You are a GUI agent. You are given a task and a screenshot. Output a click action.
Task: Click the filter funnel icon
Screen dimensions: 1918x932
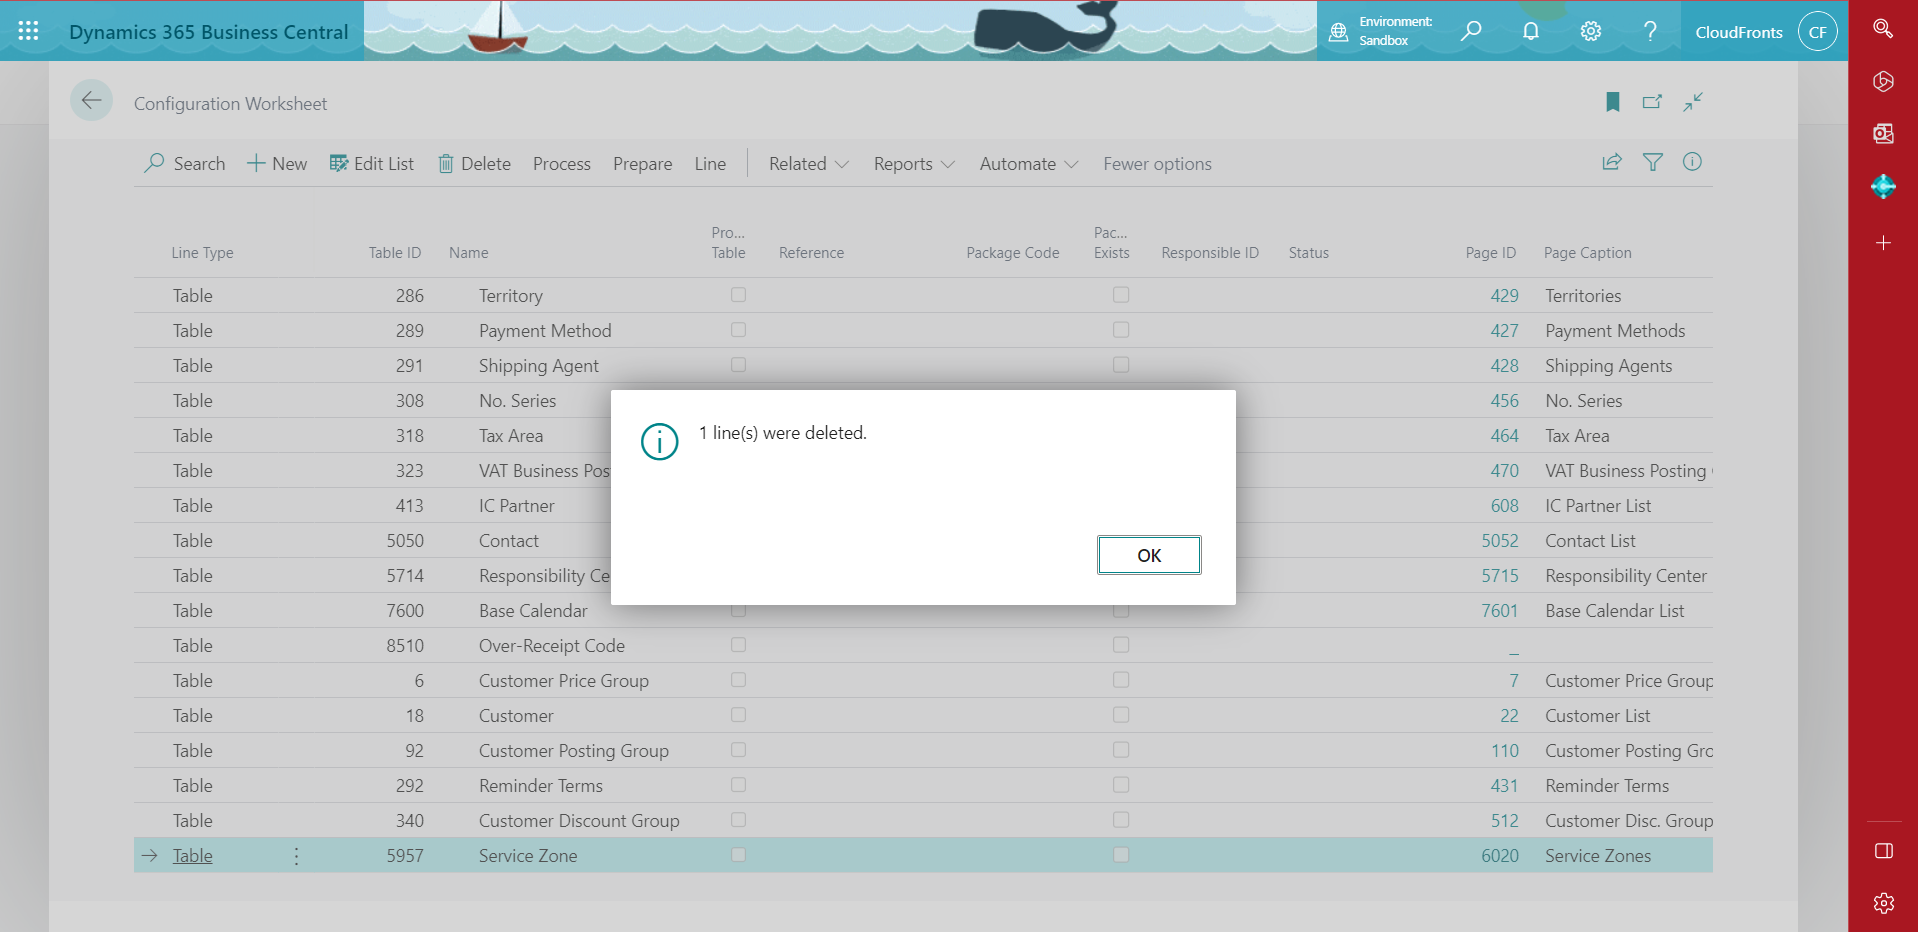point(1652,162)
